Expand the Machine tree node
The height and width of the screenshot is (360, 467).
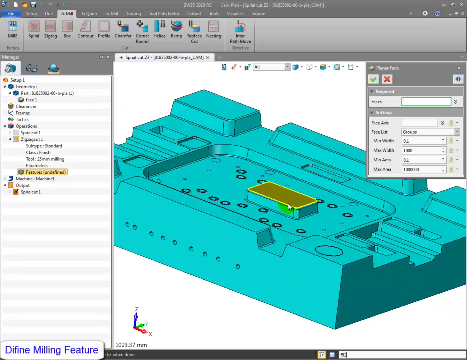tap(5, 179)
